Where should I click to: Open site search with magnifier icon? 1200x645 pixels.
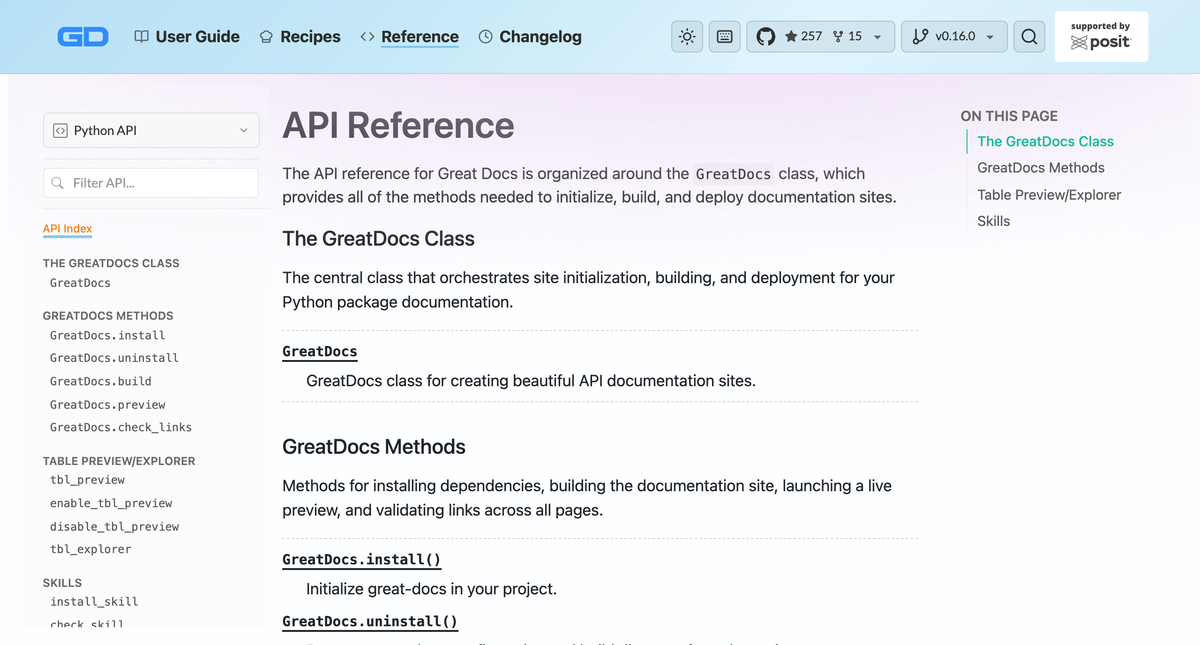[1029, 37]
